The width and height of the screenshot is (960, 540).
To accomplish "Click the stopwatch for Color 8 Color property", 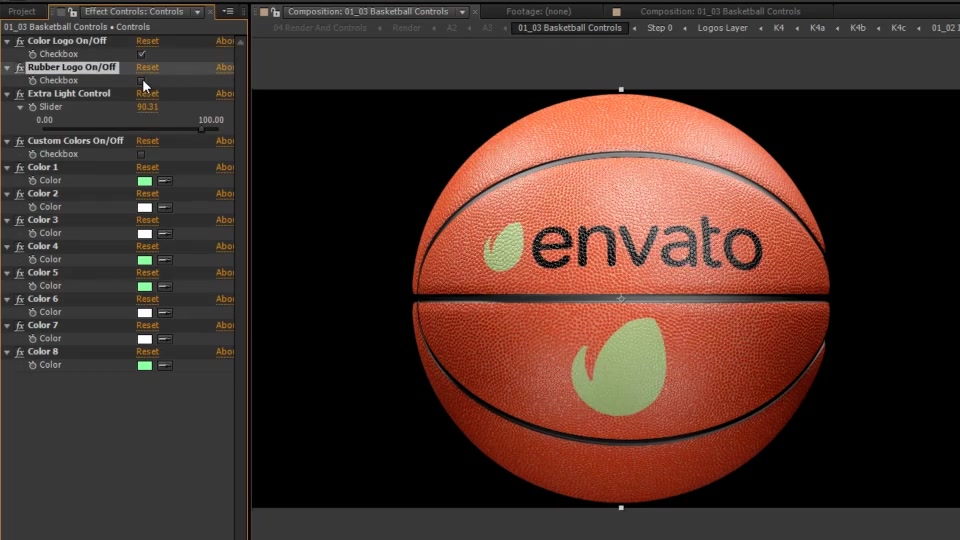I will coord(32,365).
